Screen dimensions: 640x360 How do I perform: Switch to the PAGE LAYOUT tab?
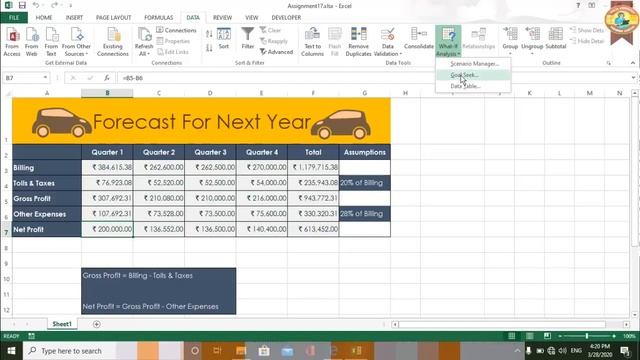(113, 18)
